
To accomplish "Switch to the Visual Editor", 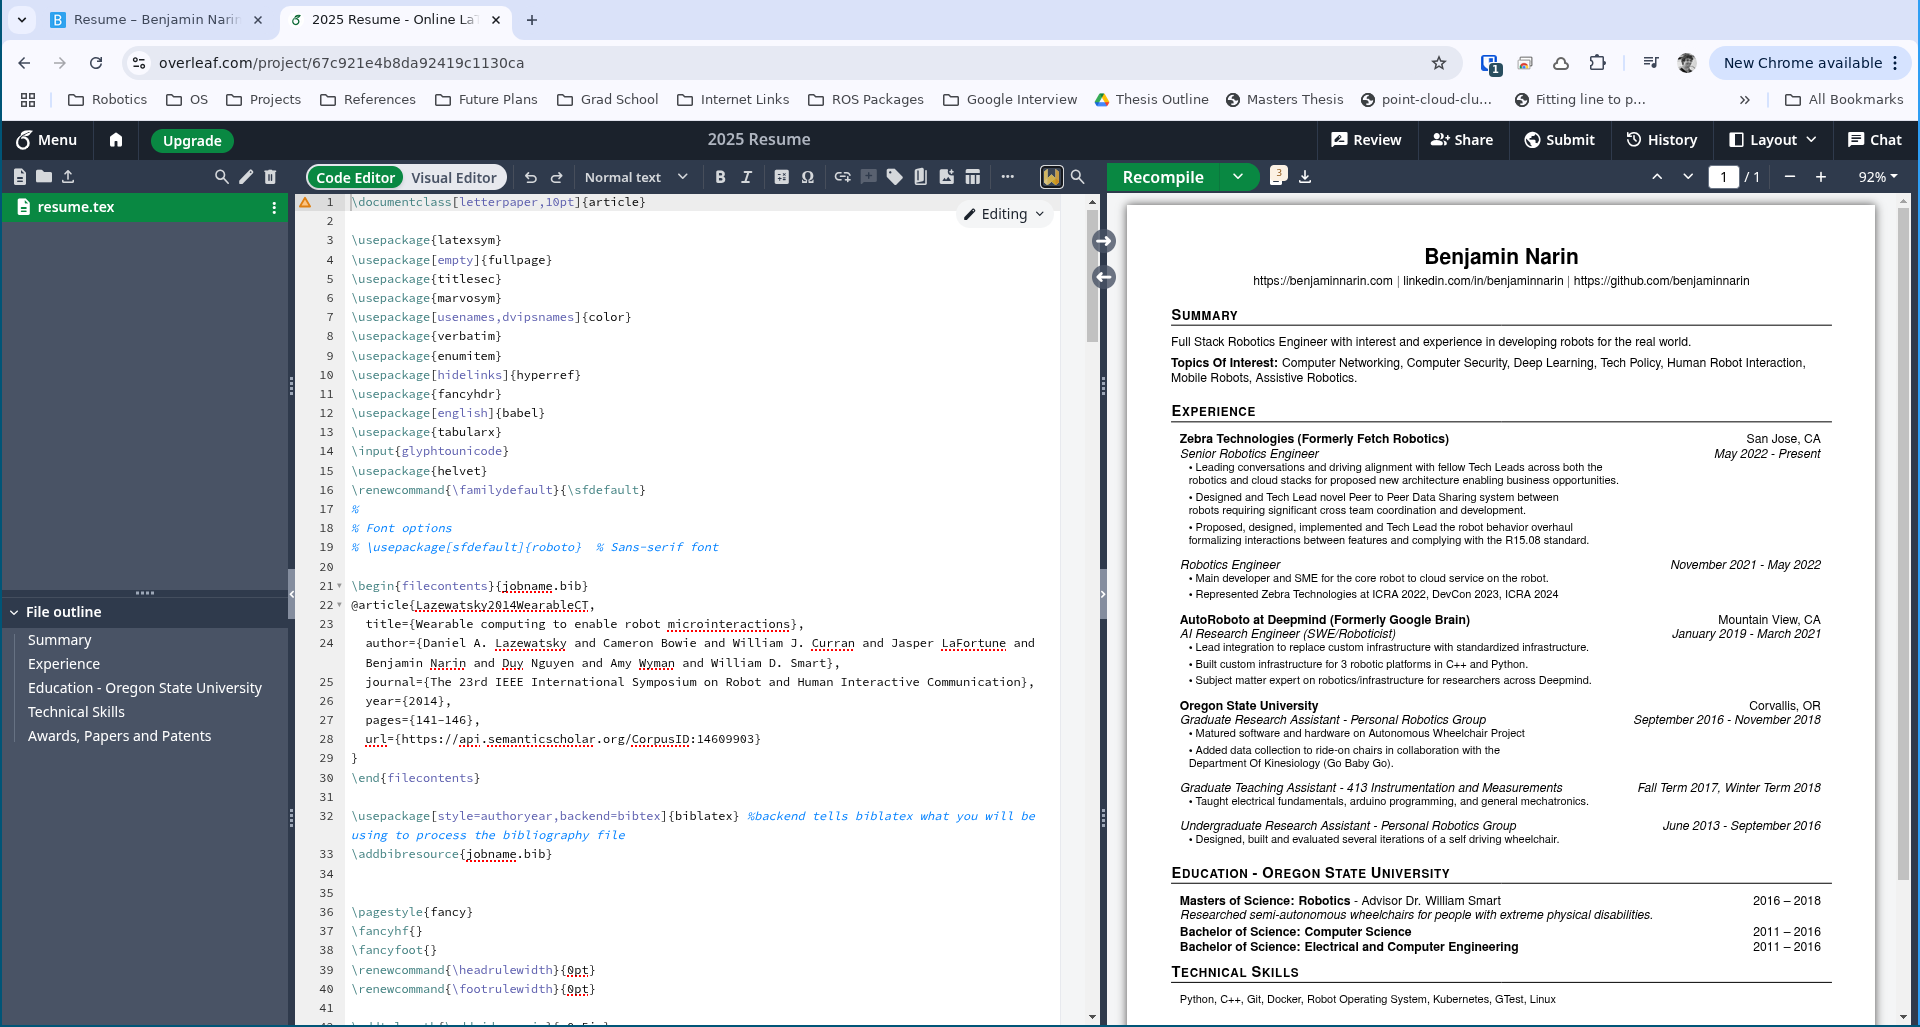I will (454, 177).
